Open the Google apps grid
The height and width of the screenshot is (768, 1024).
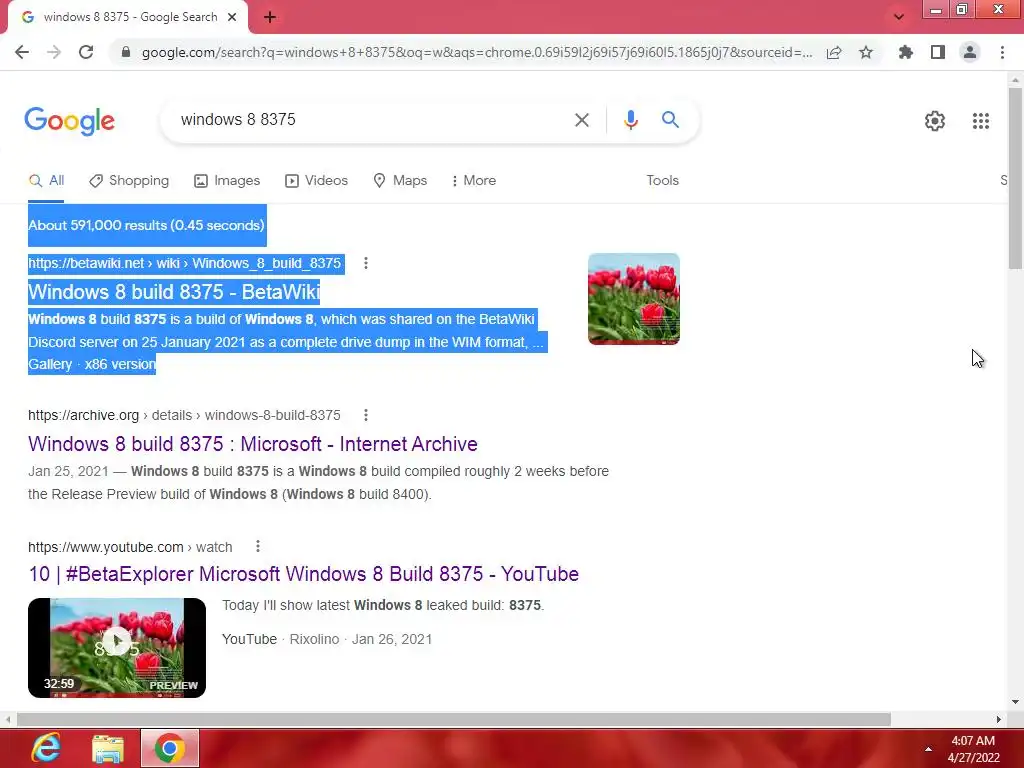(980, 121)
